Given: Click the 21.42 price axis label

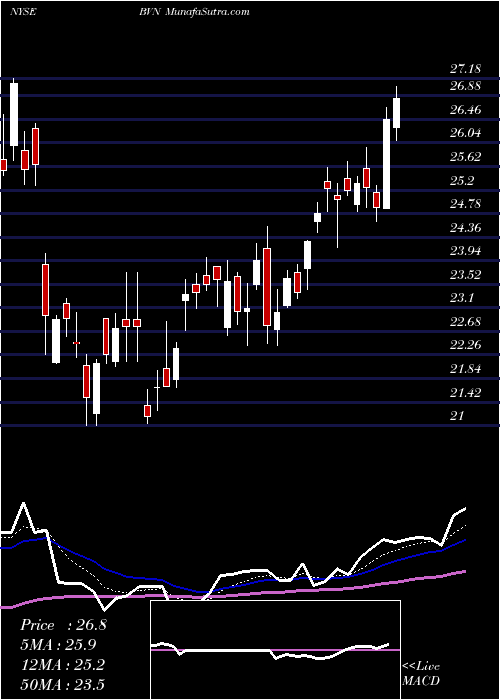Looking at the screenshot, I should click(x=465, y=392).
